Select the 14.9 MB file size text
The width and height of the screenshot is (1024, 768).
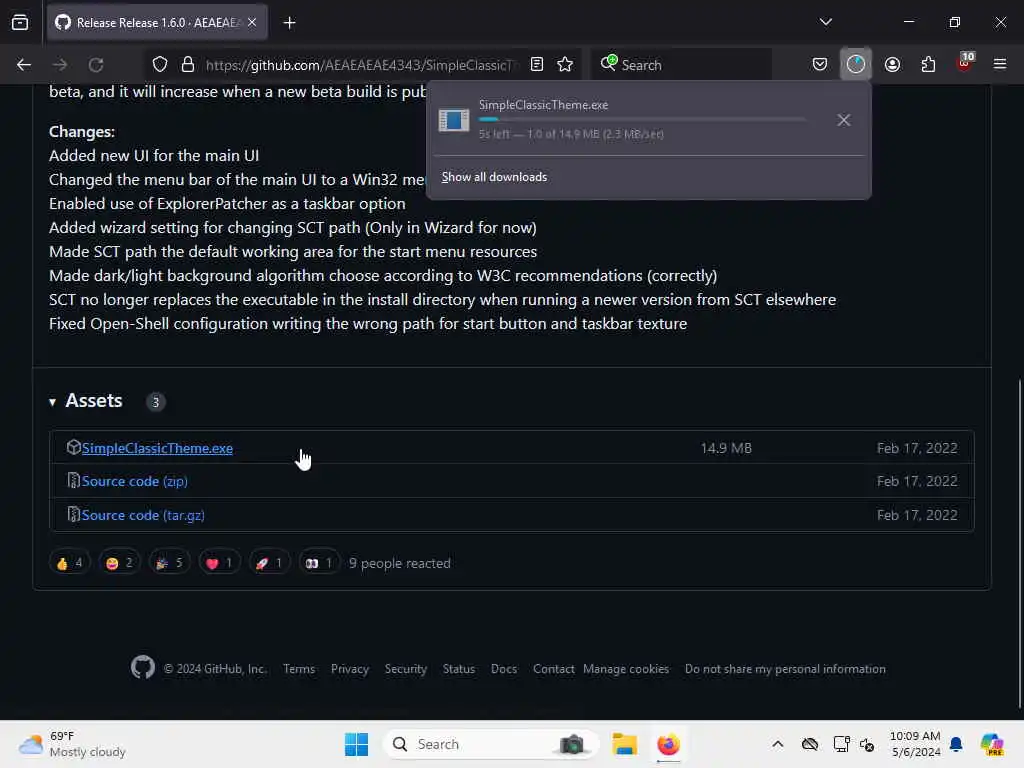coord(726,448)
